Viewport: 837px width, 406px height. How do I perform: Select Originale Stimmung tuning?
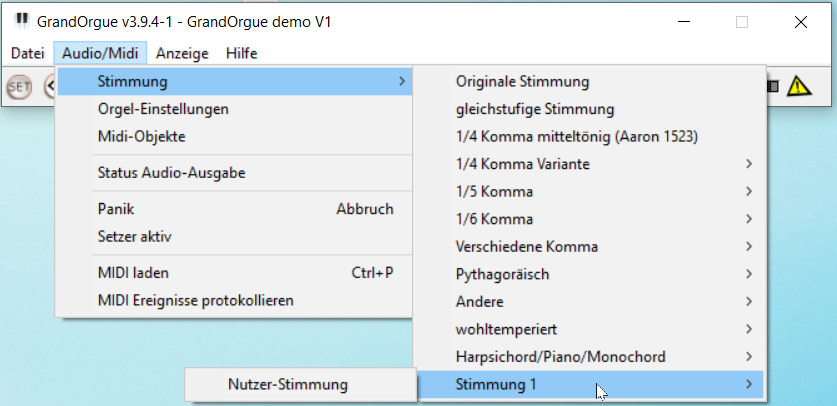pyautogui.click(x=522, y=81)
